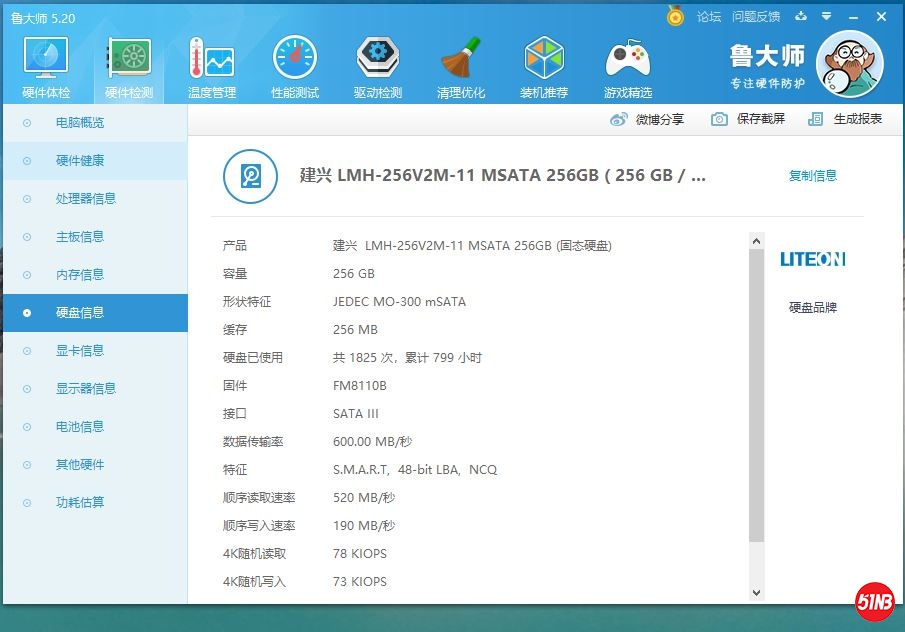The height and width of the screenshot is (632, 905).
Task: Select the 装机推荐 cube icon
Action: click(544, 60)
